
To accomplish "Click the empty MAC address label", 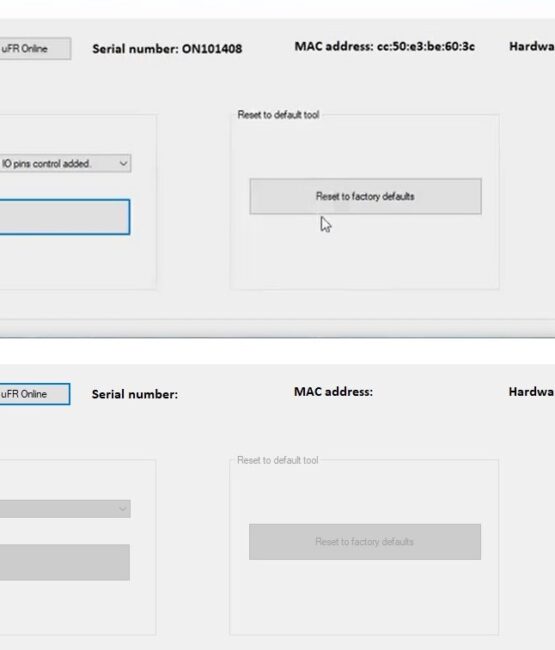I will point(333,392).
